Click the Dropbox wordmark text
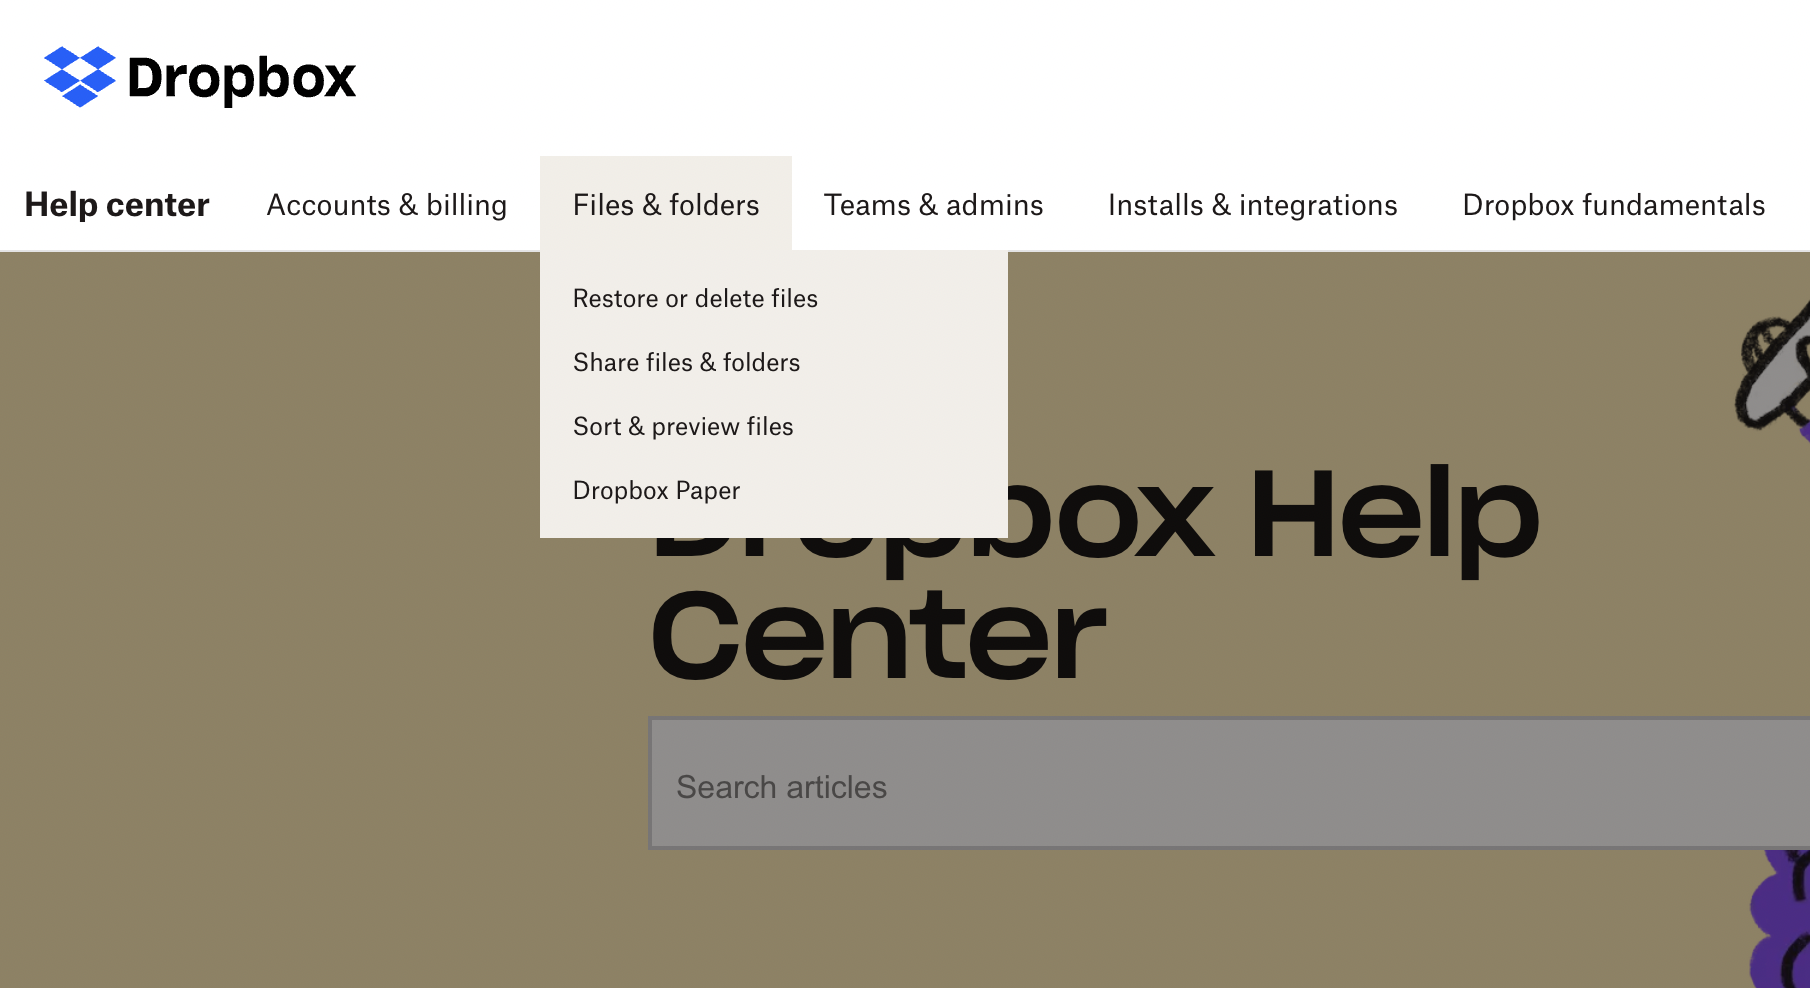Screen dimensions: 1810x988 point(242,78)
